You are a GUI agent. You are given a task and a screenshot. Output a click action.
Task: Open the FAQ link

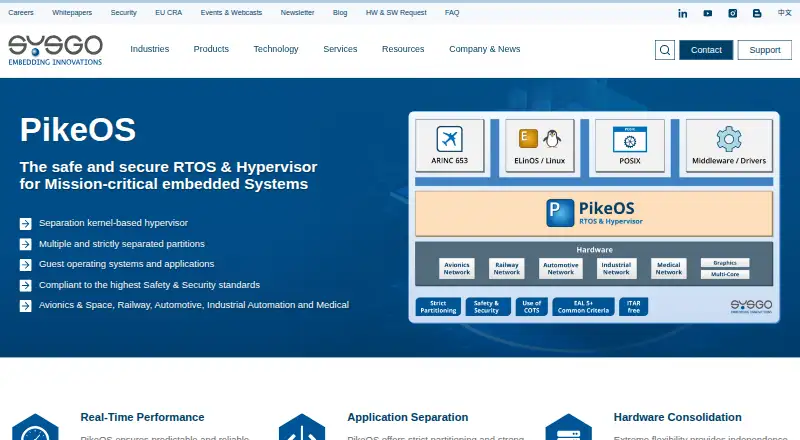pyautogui.click(x=452, y=13)
